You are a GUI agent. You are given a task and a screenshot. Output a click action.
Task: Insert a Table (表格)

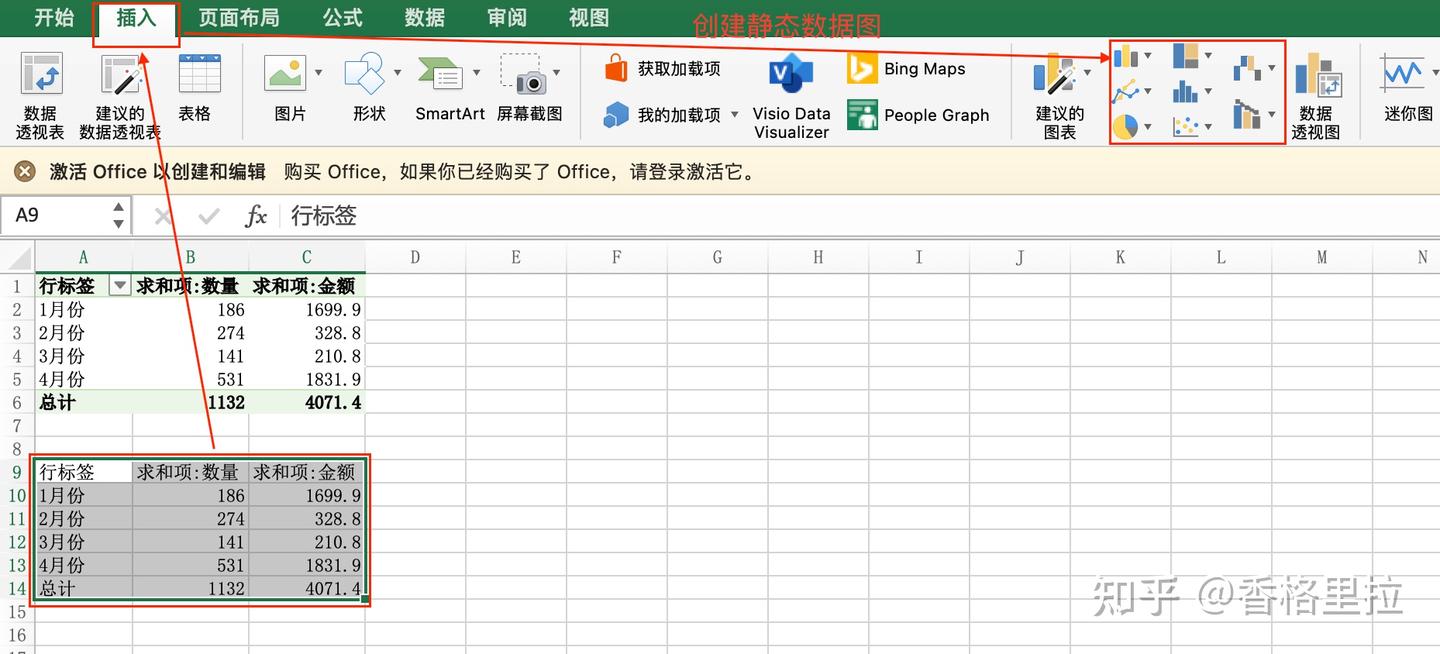click(198, 88)
